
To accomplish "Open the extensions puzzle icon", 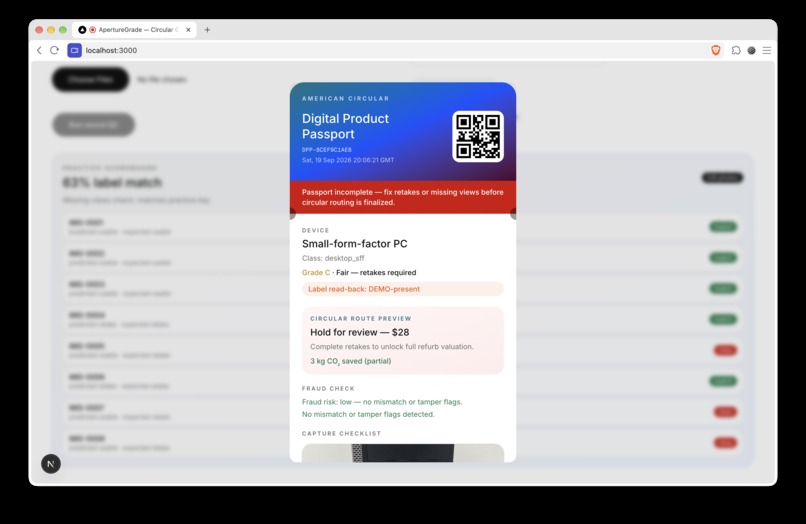I will coord(736,50).
